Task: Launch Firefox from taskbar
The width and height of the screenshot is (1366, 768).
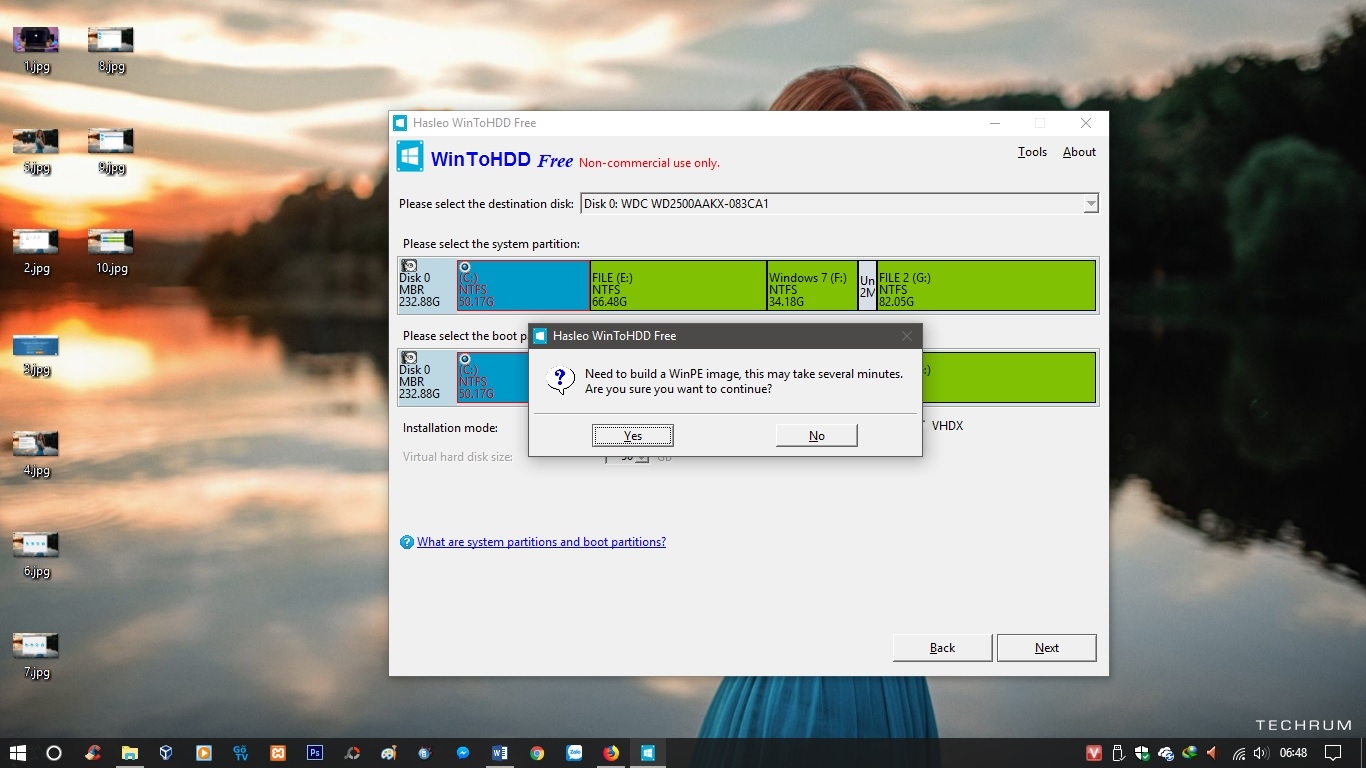Action: coord(611,753)
